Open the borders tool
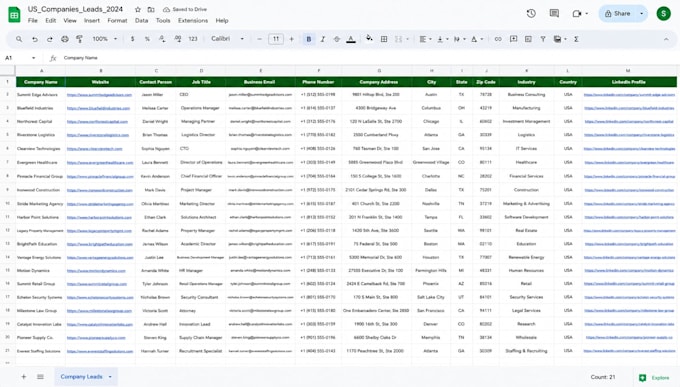This screenshot has width=680, height=387. [384, 39]
